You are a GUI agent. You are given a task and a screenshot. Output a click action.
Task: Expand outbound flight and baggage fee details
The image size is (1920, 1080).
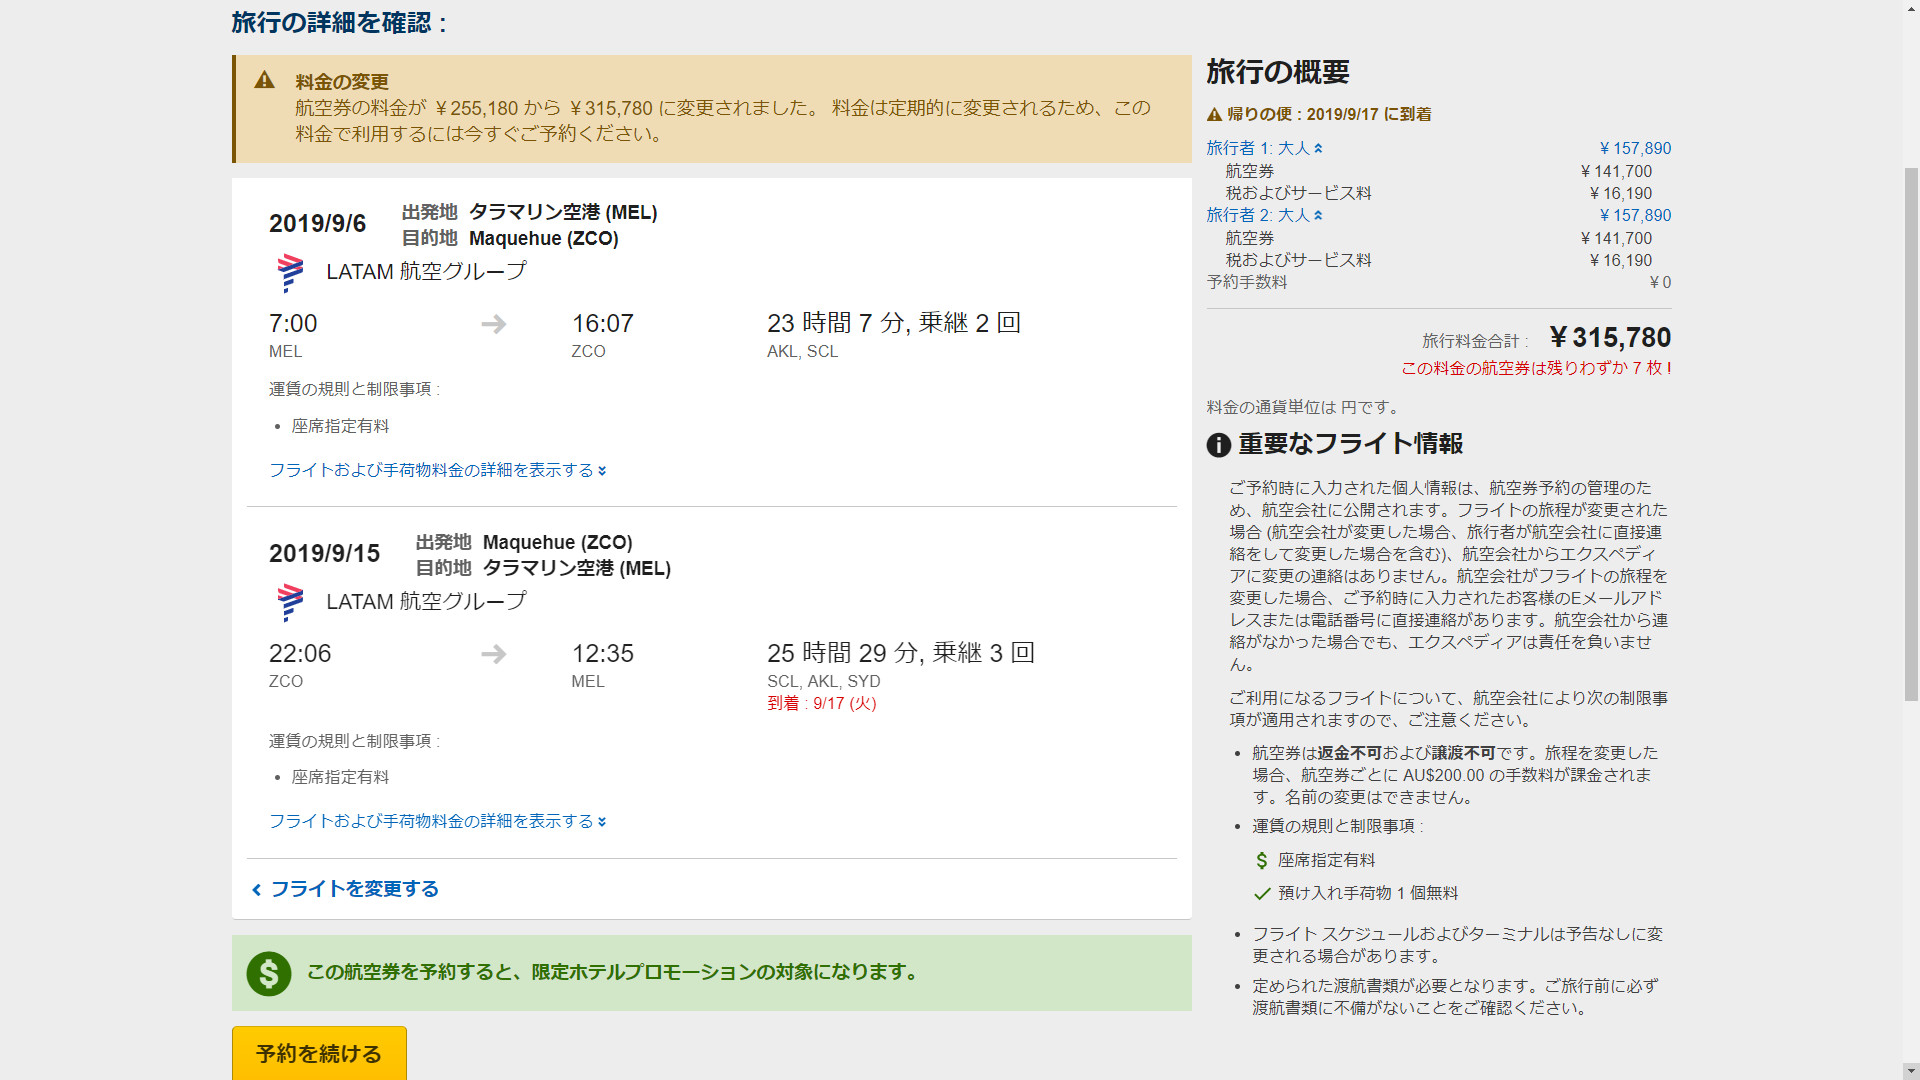click(x=437, y=470)
